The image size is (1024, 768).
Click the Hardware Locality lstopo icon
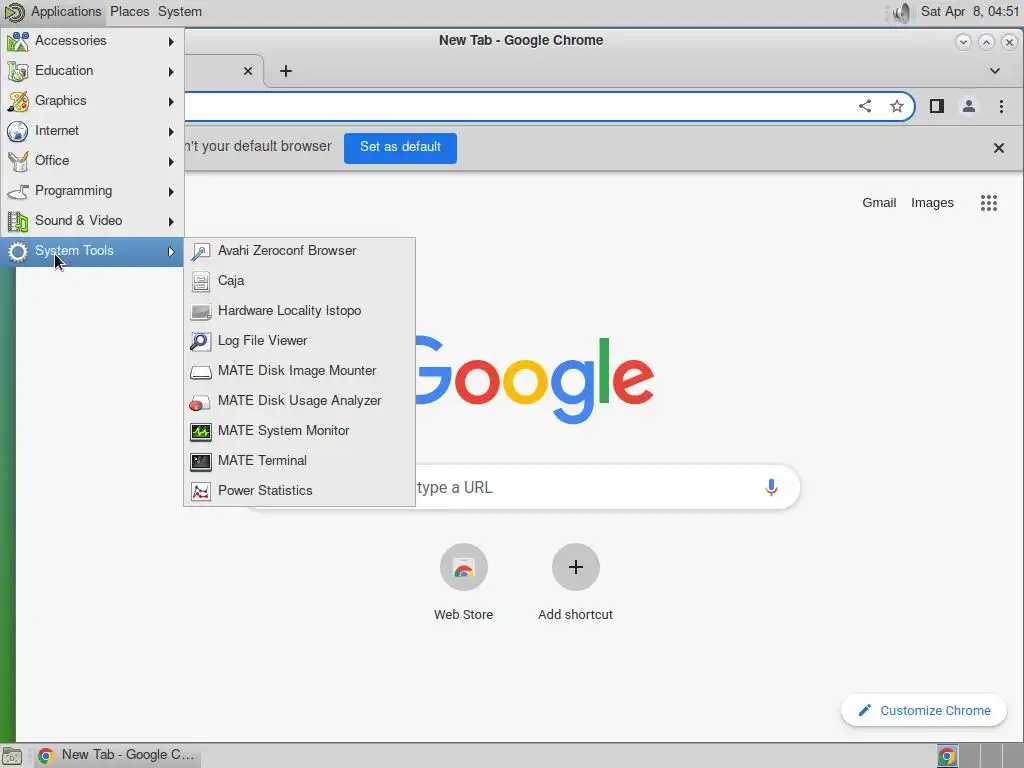(200, 312)
